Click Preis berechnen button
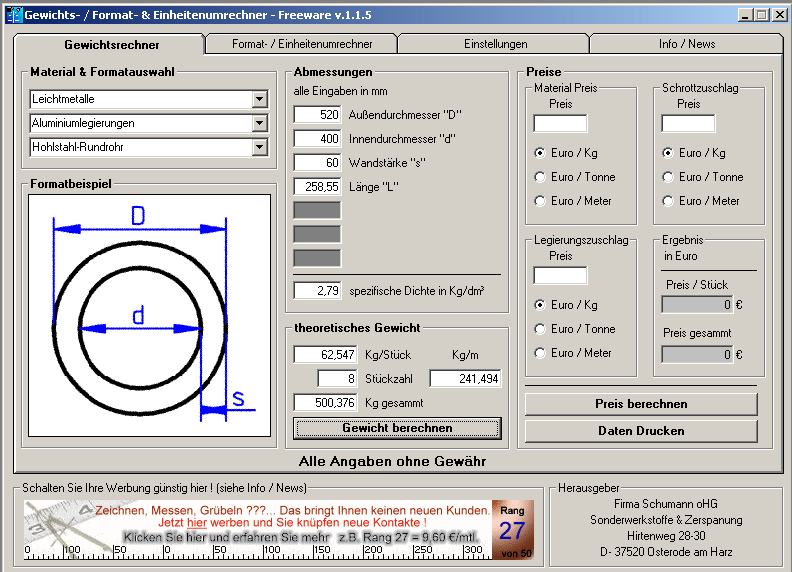Image resolution: width=792 pixels, height=572 pixels. [641, 404]
